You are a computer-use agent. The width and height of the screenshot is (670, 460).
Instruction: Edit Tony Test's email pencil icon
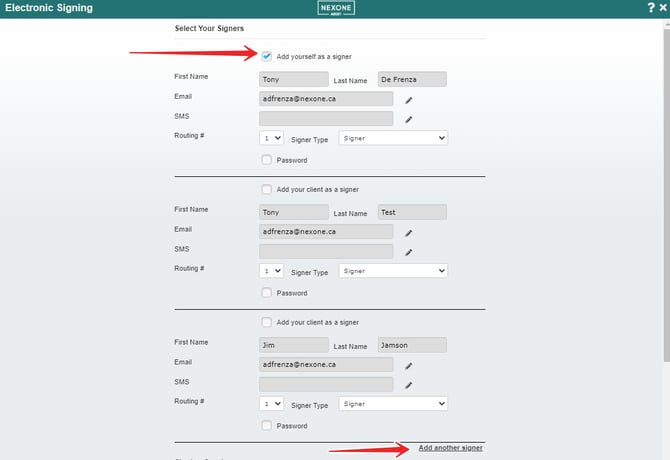pos(408,233)
